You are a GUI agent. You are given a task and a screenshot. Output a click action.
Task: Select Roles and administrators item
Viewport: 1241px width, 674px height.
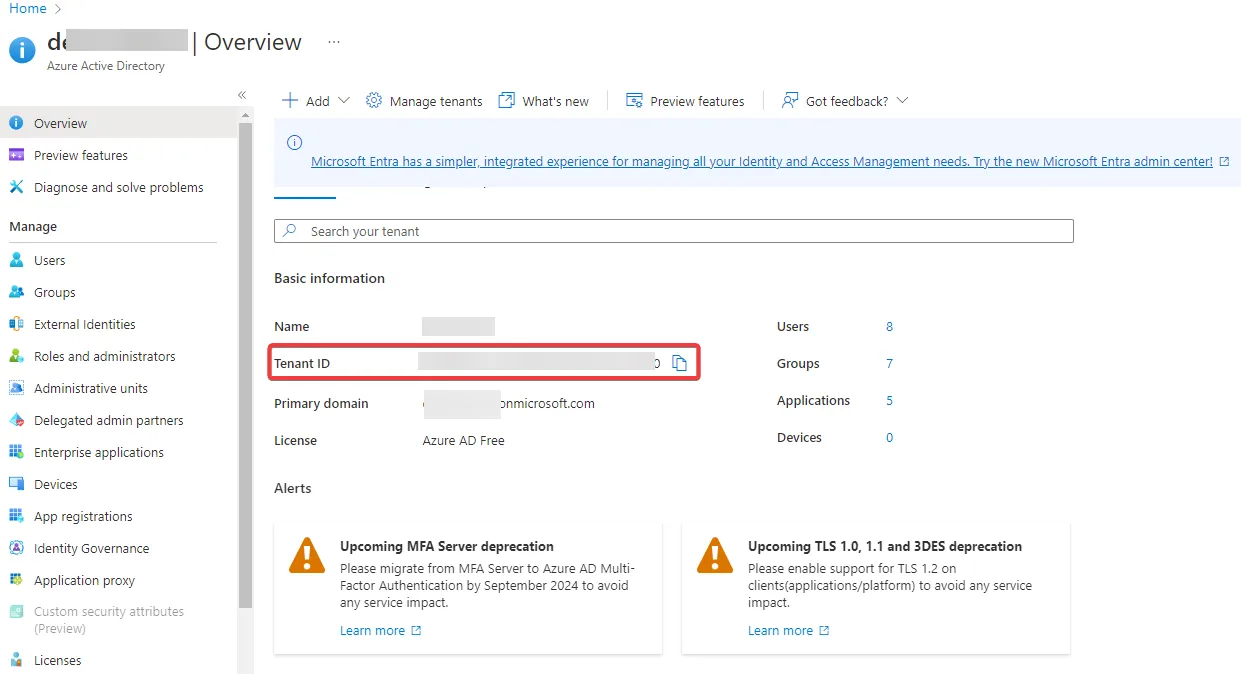pos(104,356)
